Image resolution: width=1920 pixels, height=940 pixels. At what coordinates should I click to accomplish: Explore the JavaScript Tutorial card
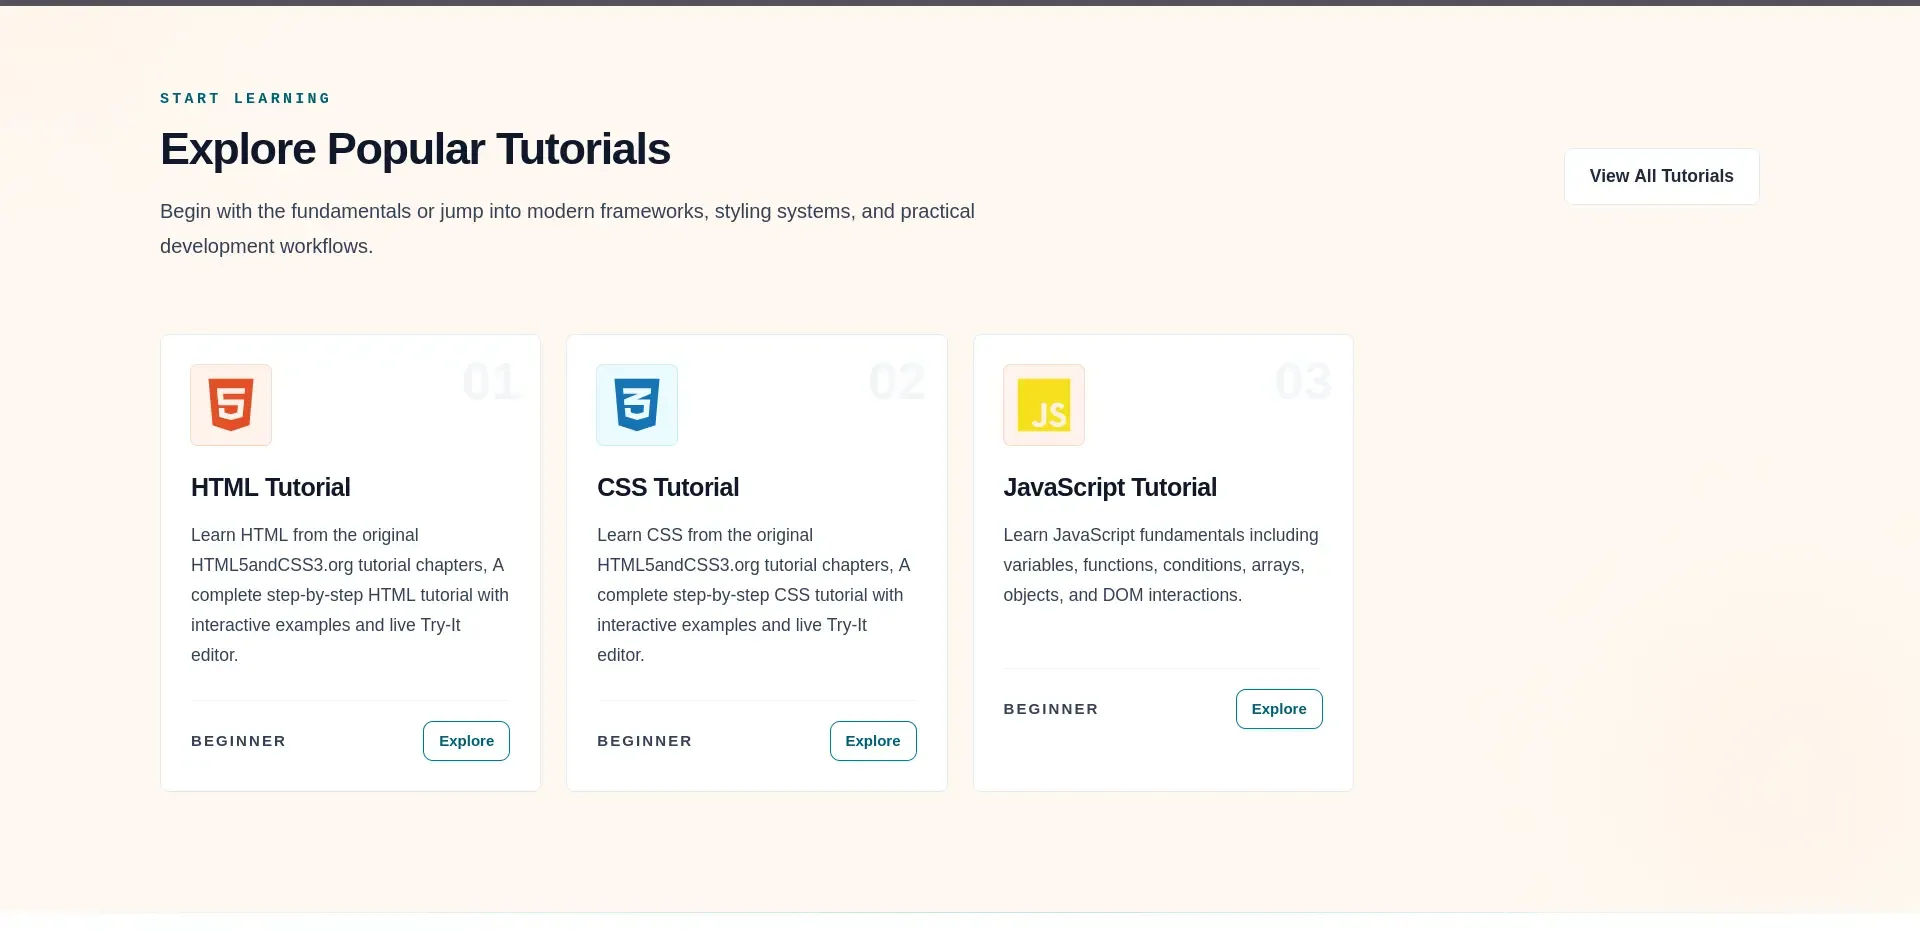tap(1279, 709)
